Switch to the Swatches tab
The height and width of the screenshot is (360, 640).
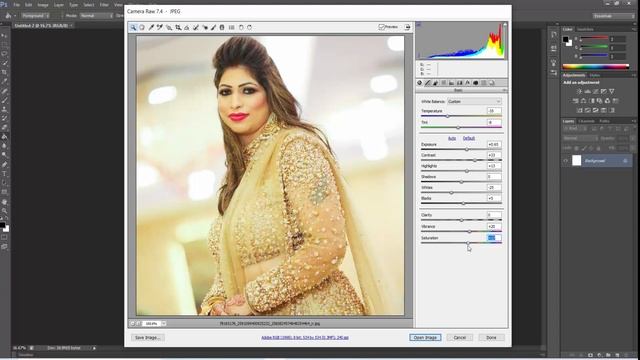click(585, 29)
